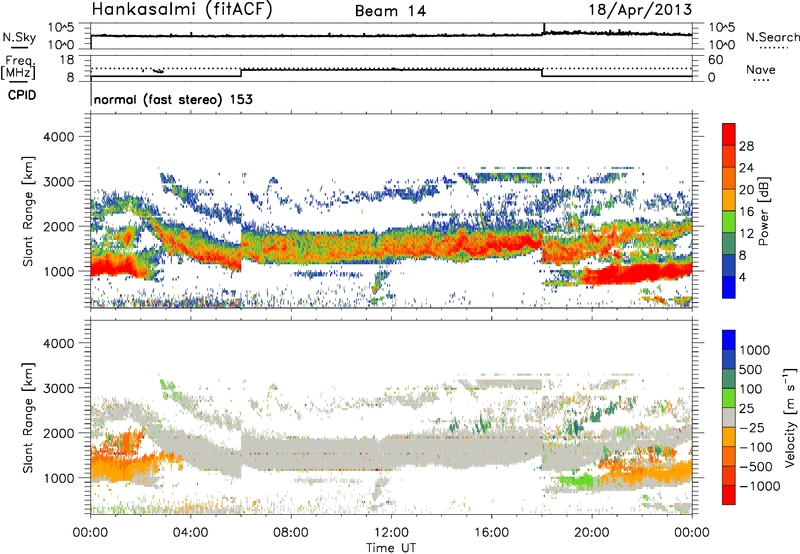This screenshot has height=554, width=800.
Task: Click the 12:00 time tick label
Action: pos(391,533)
